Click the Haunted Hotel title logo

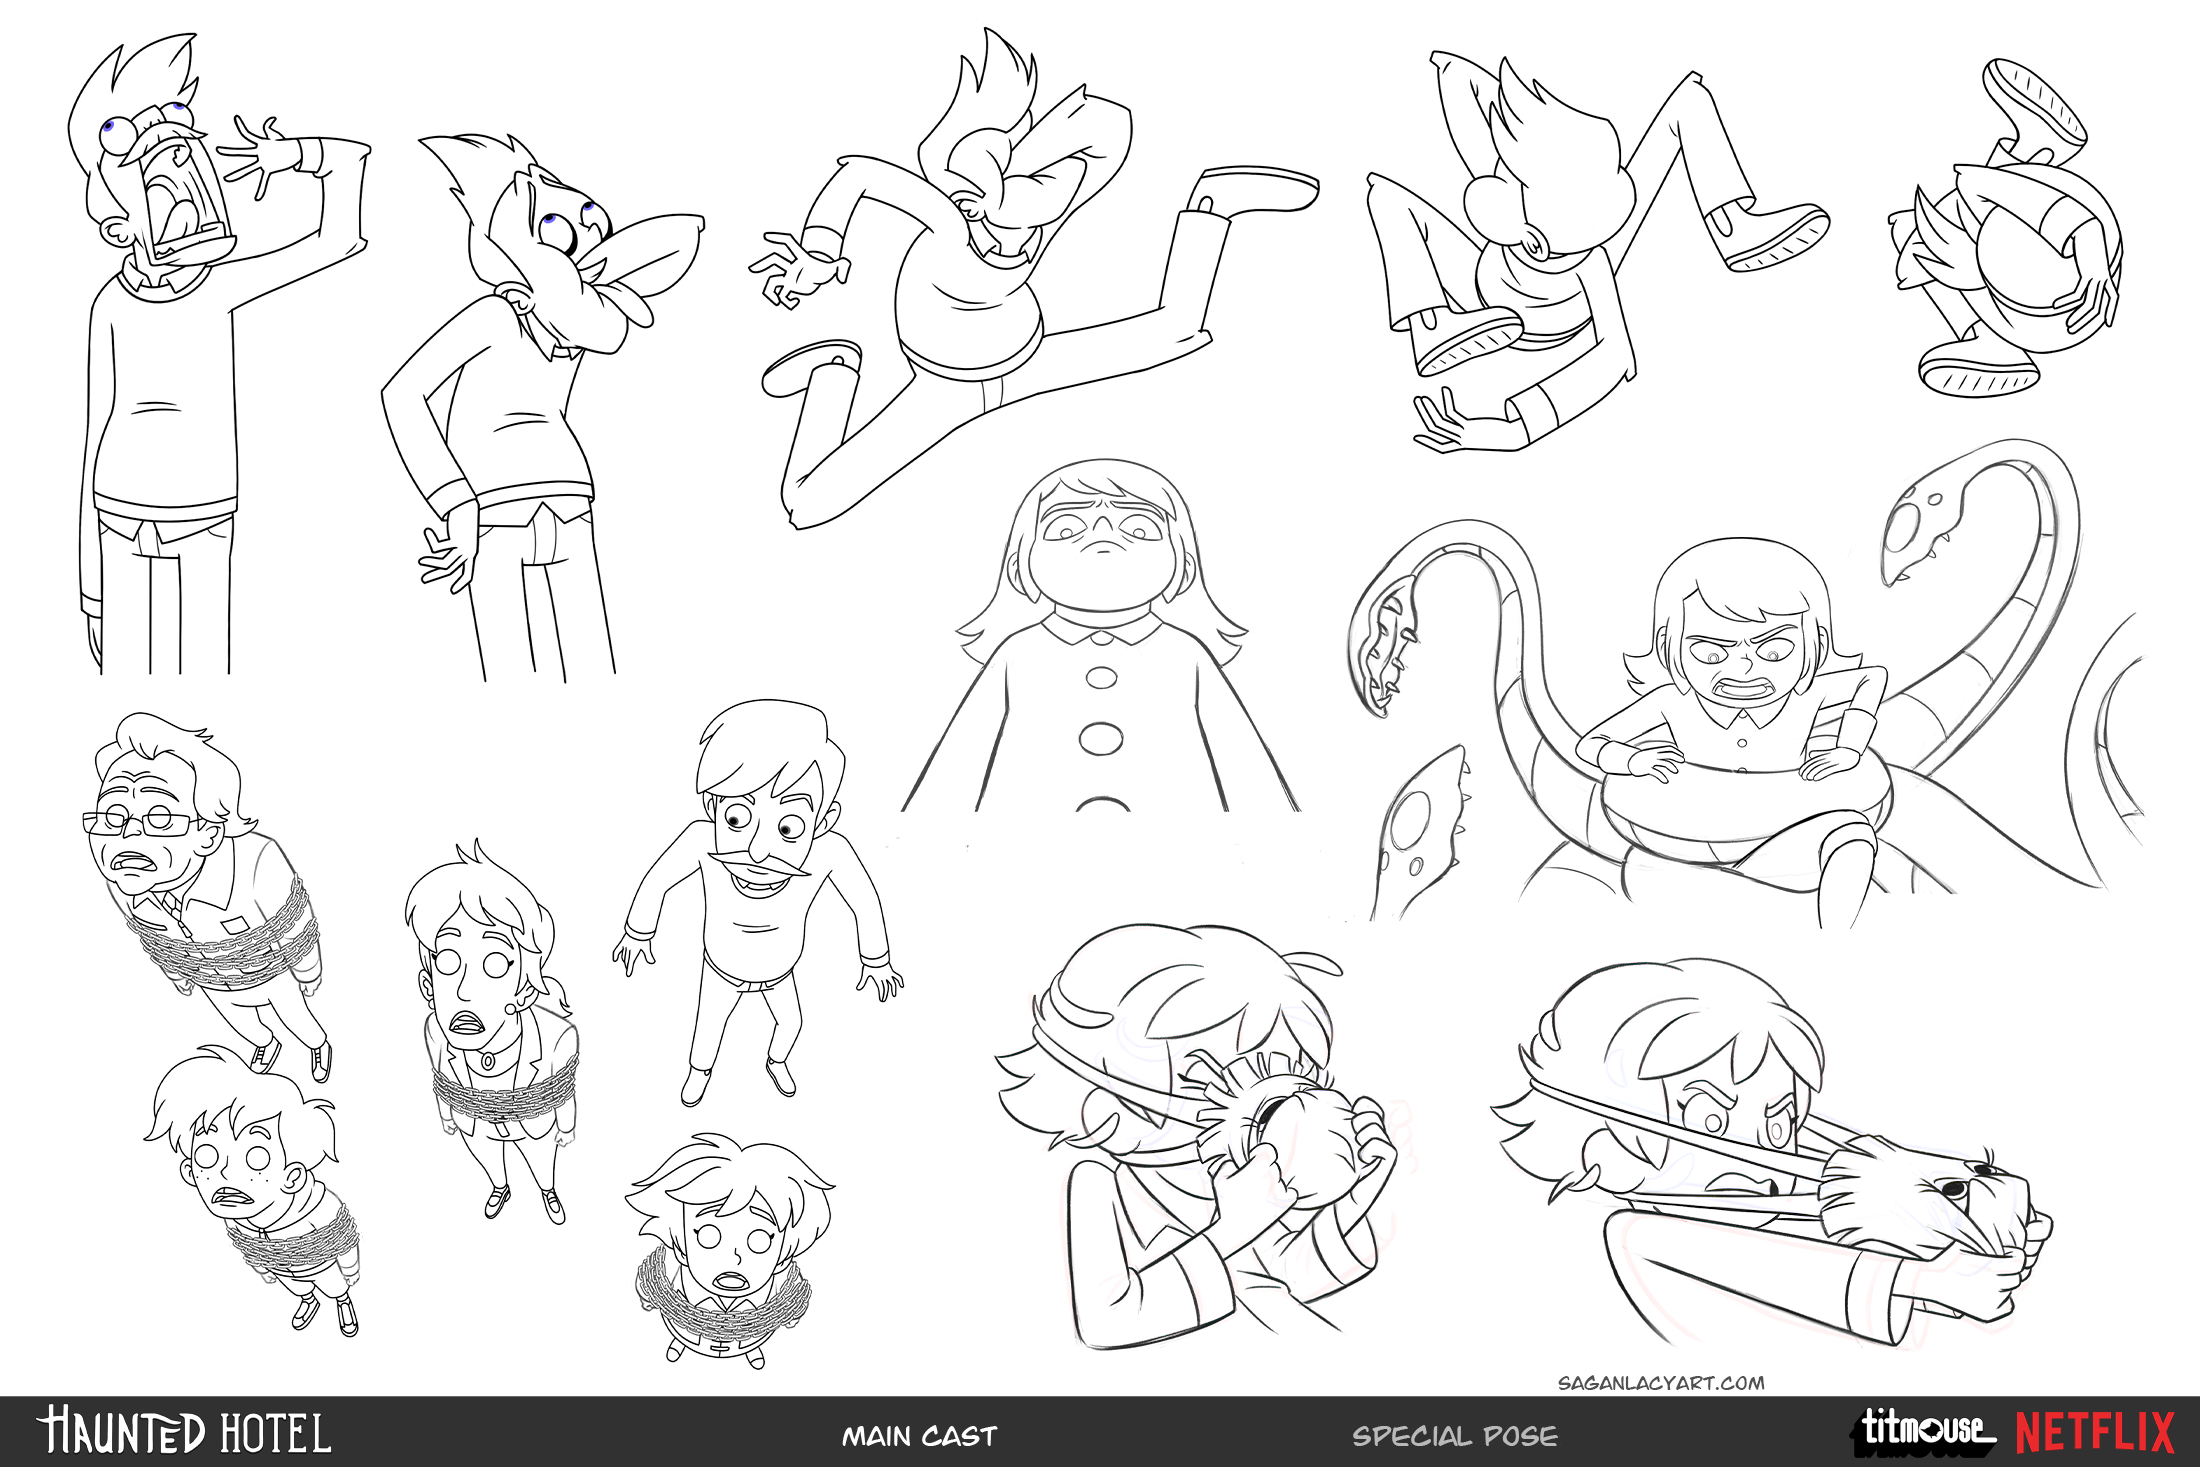(184, 1431)
